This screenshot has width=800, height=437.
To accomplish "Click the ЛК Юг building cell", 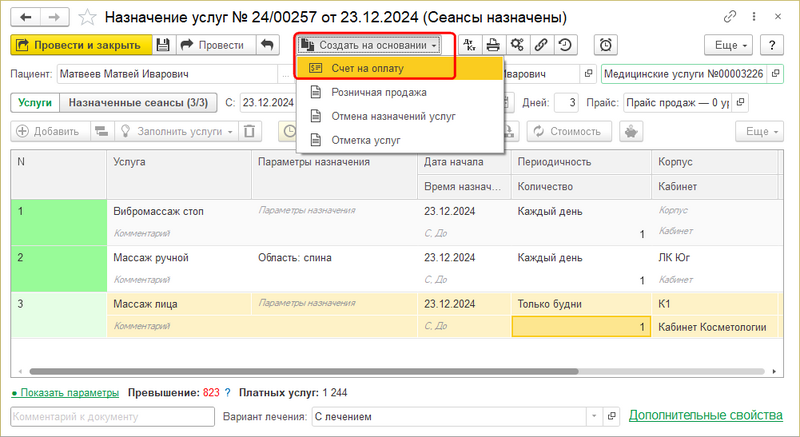I will click(714, 258).
